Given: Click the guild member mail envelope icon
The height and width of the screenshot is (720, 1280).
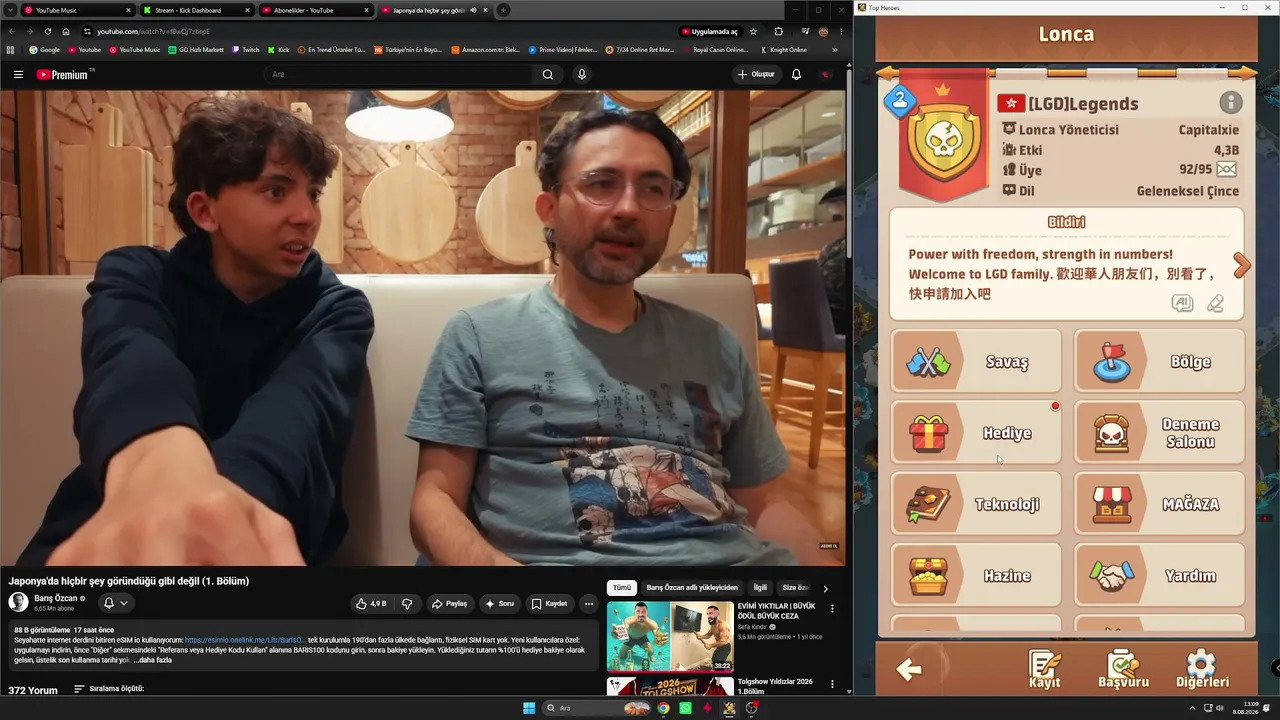Looking at the screenshot, I should click(1227, 170).
